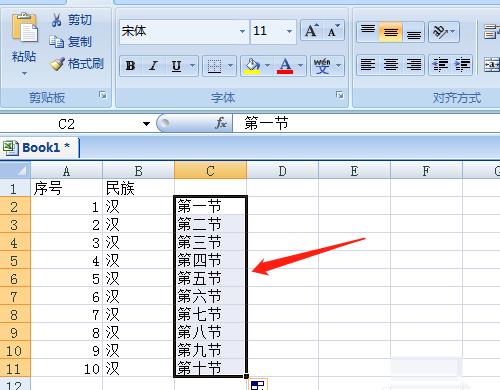This screenshot has height=390, width=500.
Task: Click the Copy (复制) button
Action: (x=70, y=42)
